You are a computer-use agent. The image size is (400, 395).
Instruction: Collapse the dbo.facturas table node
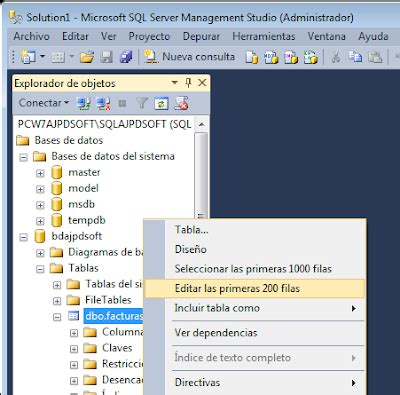coord(57,317)
